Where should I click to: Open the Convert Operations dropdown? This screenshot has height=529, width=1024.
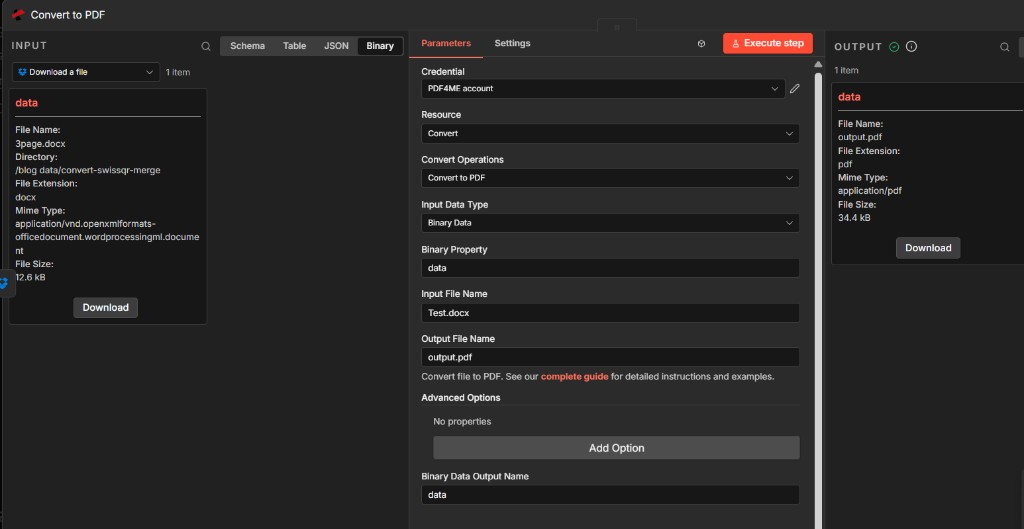pyautogui.click(x=610, y=178)
